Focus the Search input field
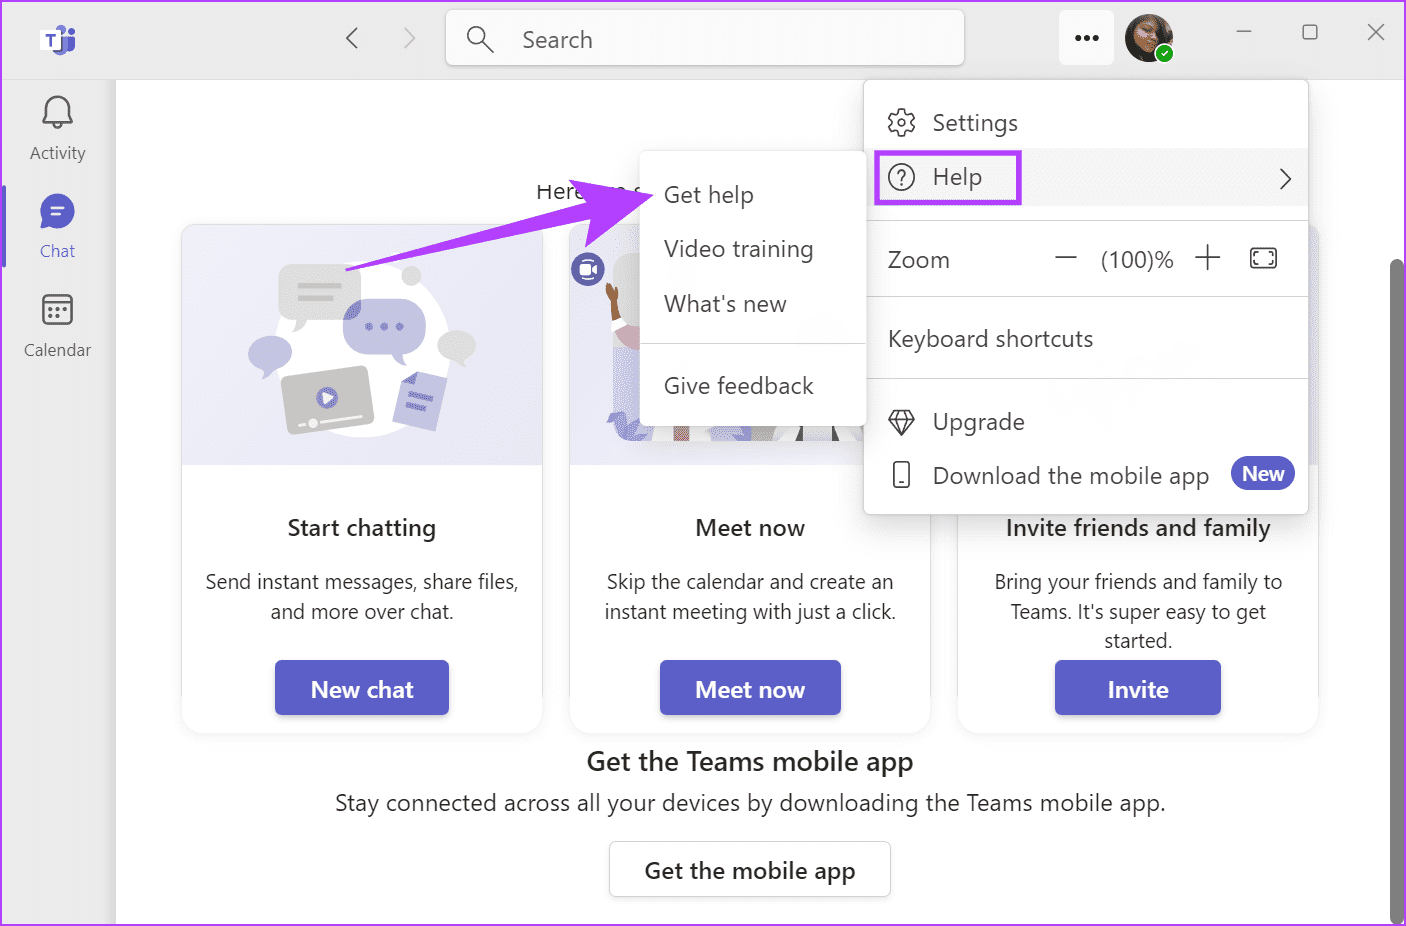The image size is (1406, 926). pyautogui.click(x=705, y=39)
